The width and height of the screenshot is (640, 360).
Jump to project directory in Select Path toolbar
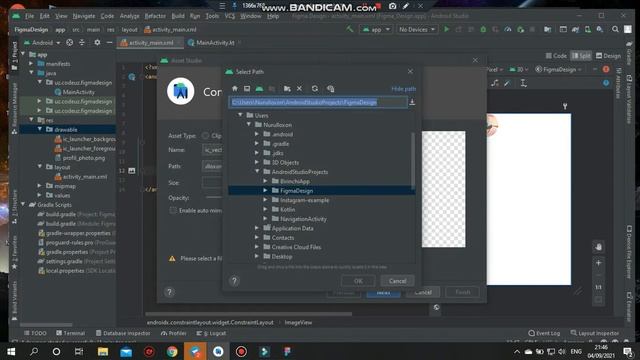point(259,89)
